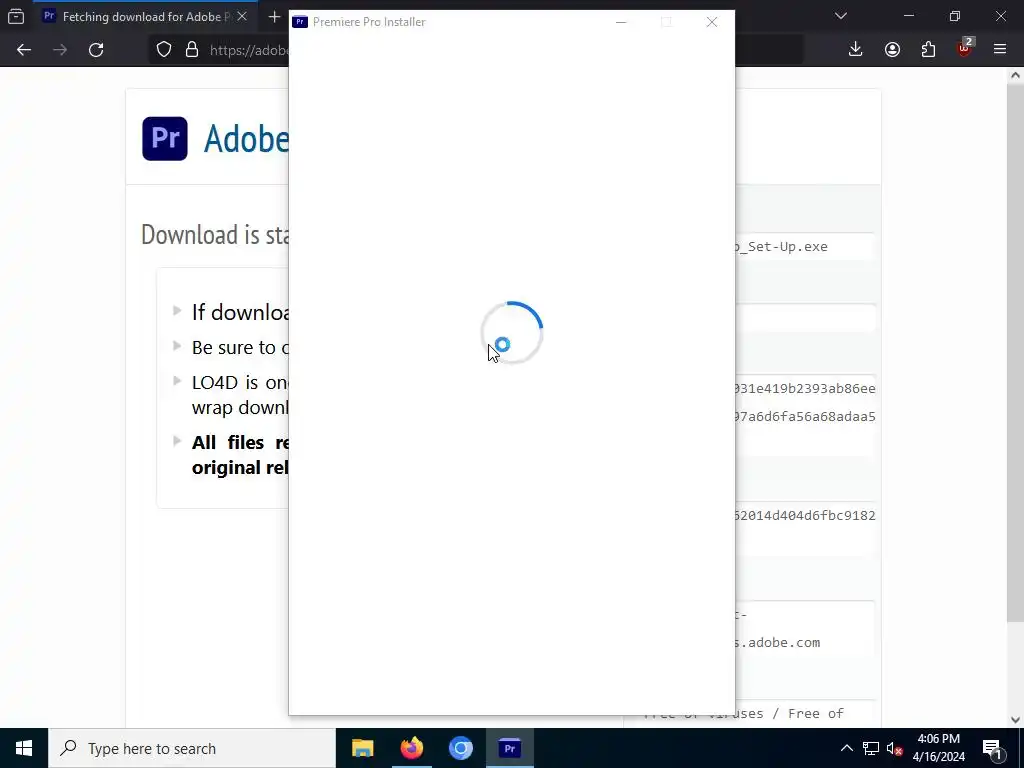Image resolution: width=1024 pixels, height=768 pixels.
Task: Open the Chromium browser taskbar icon
Action: click(x=460, y=748)
